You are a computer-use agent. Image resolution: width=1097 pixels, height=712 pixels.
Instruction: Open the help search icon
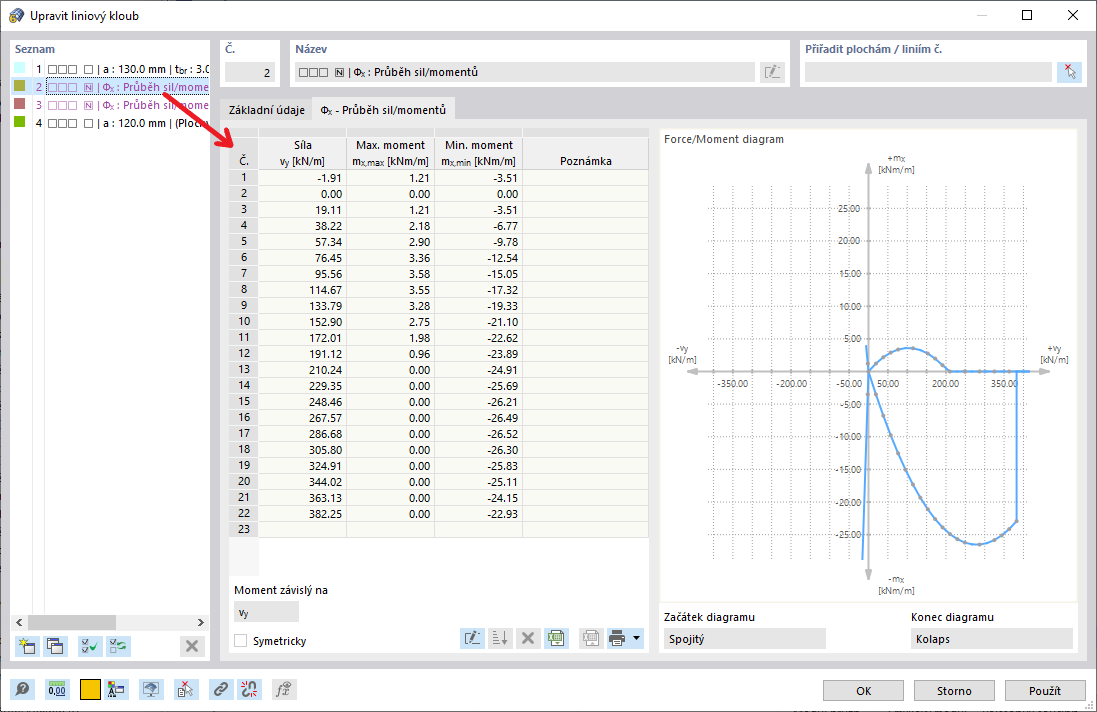pyautogui.click(x=22, y=690)
